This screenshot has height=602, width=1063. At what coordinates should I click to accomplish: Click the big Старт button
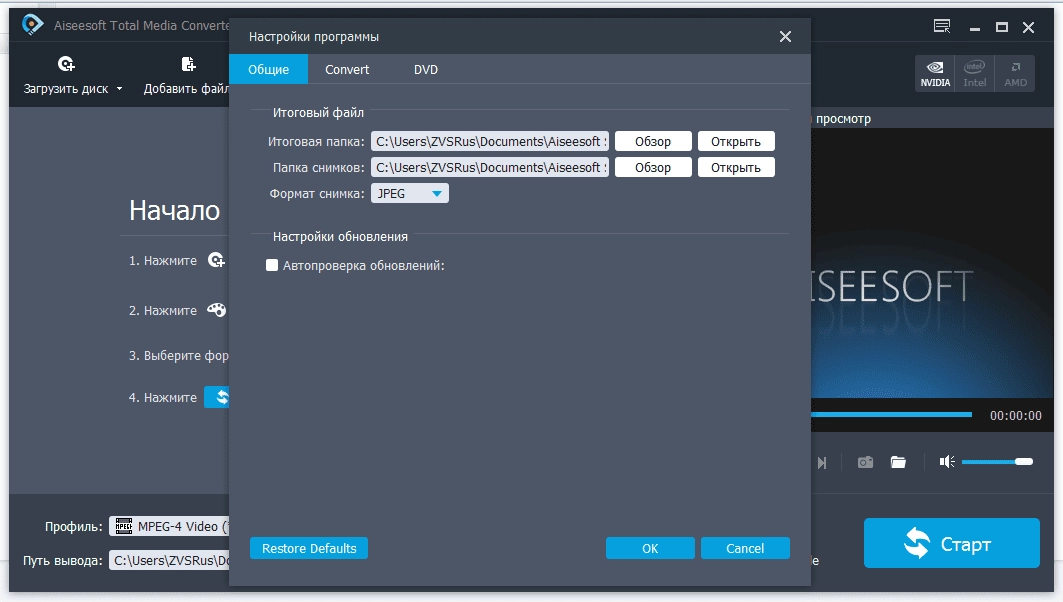[x=951, y=543]
